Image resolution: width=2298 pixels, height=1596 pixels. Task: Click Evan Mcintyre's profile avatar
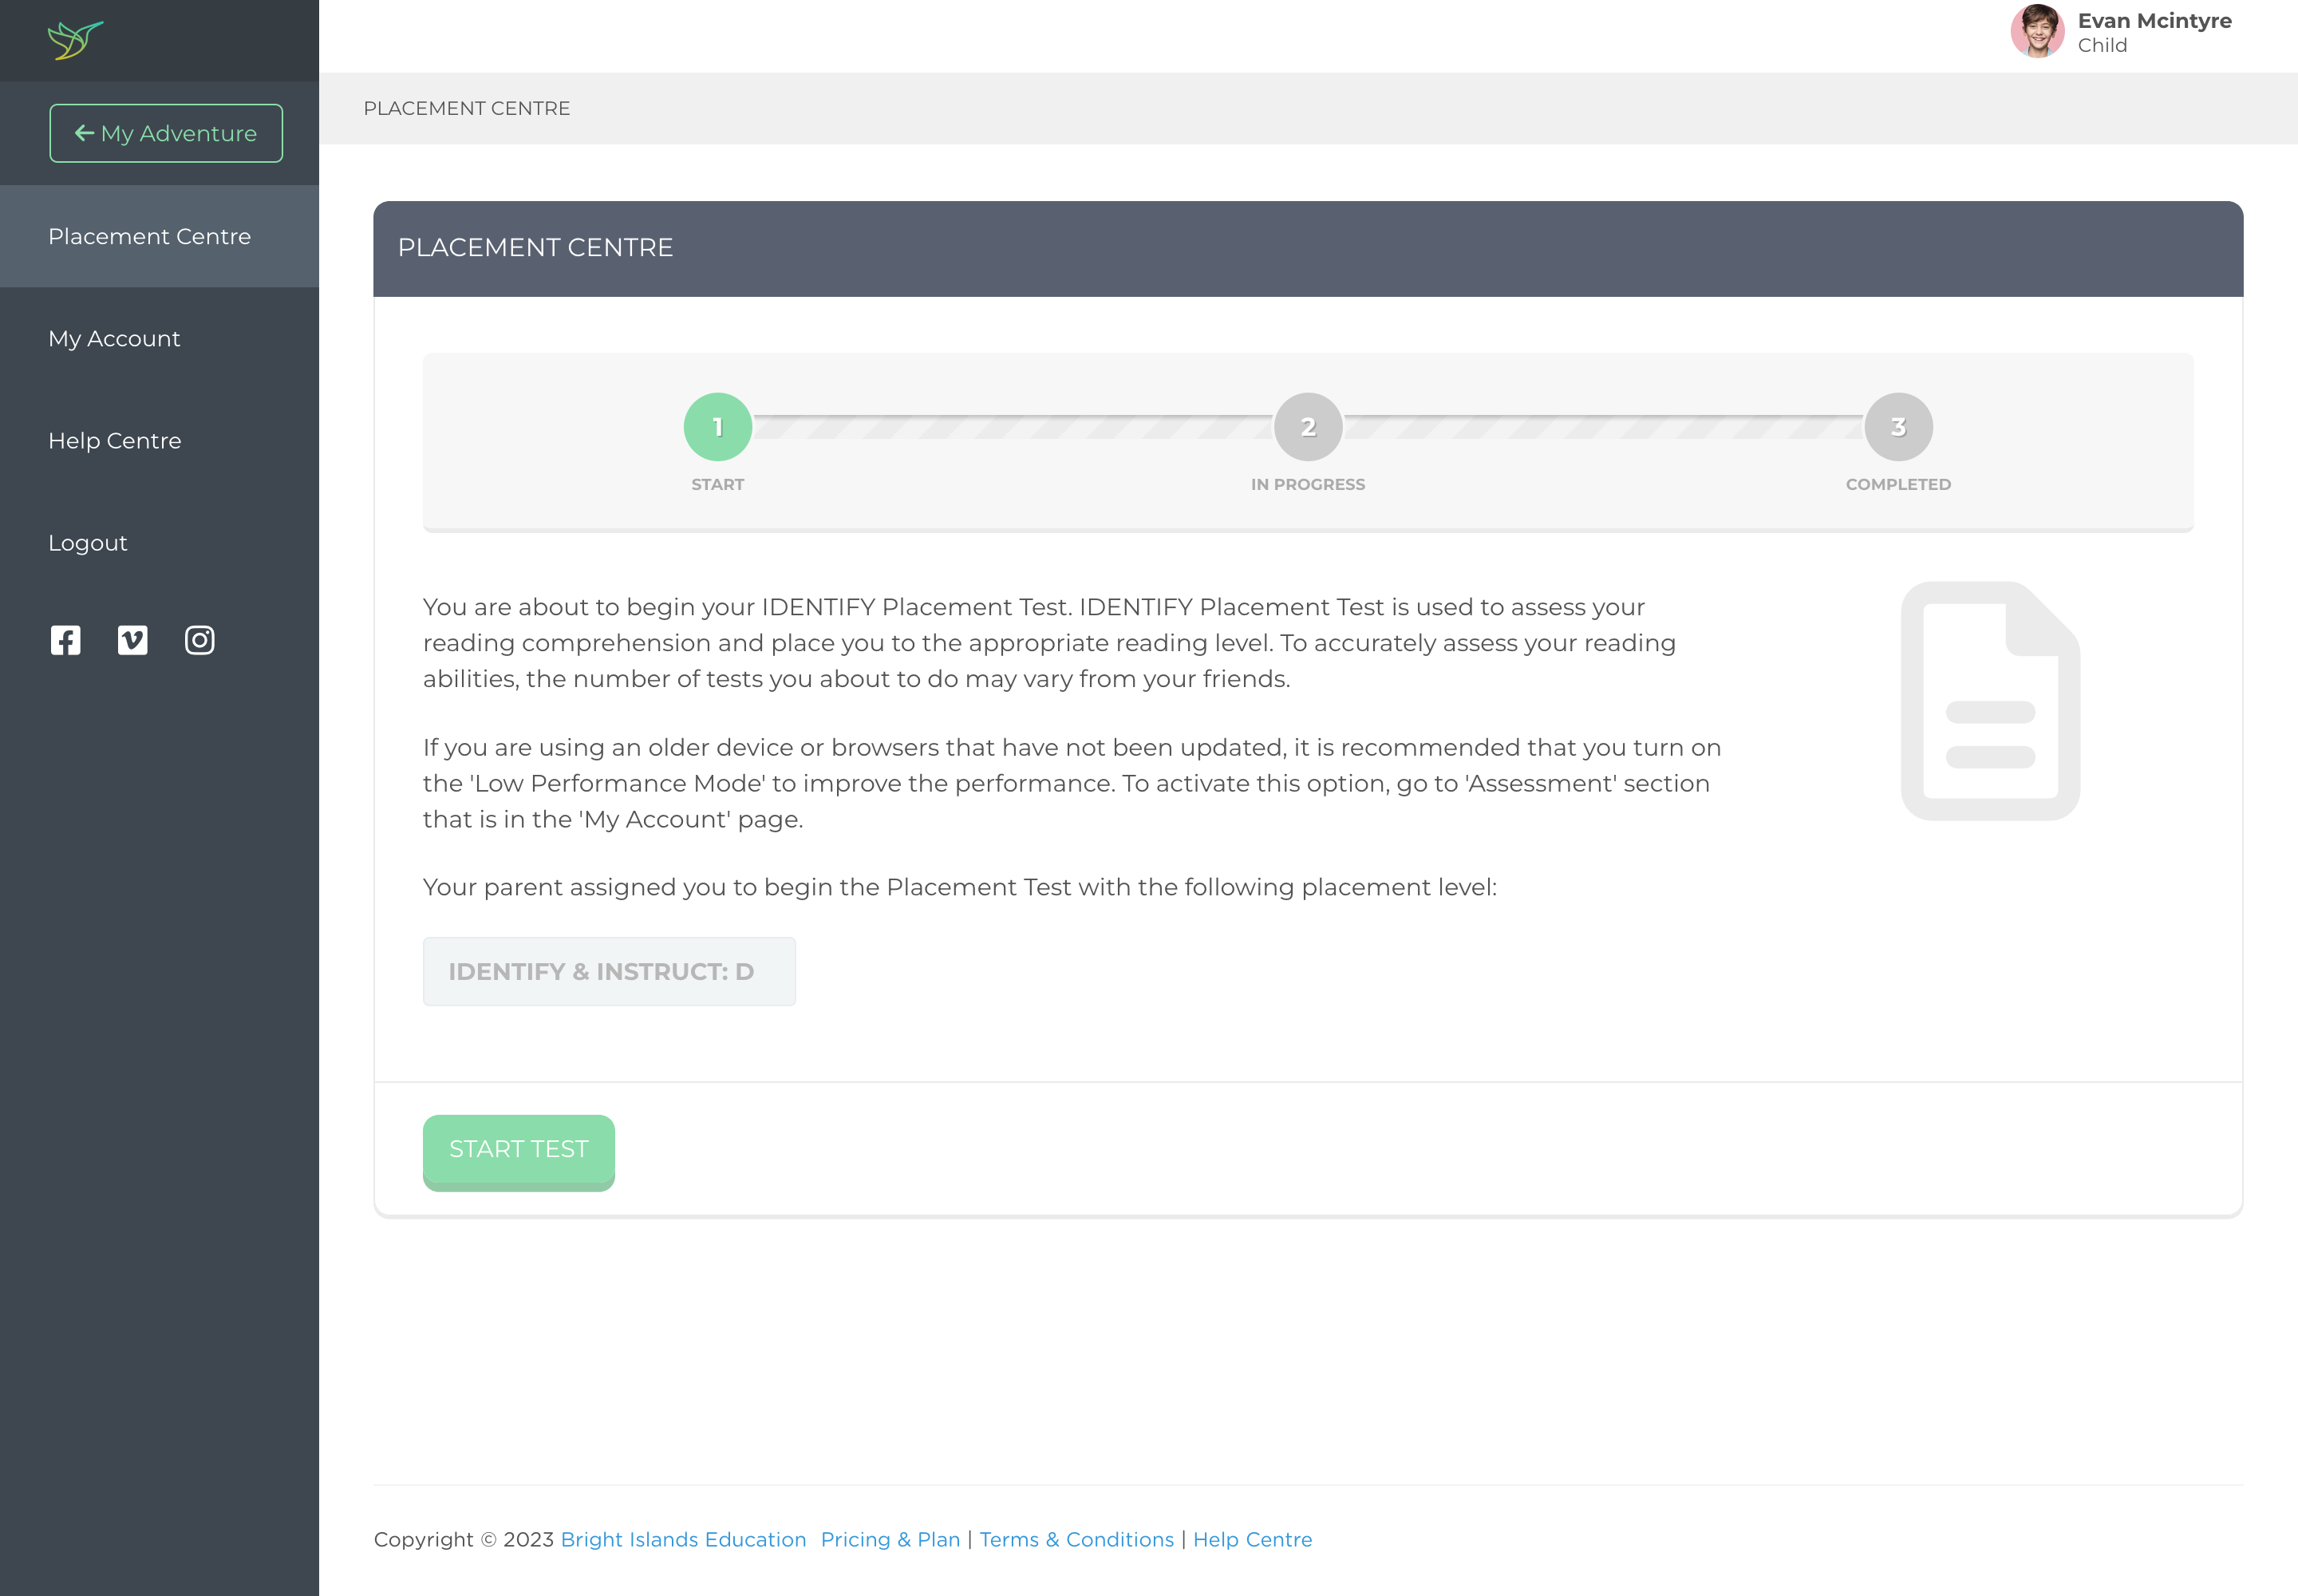click(x=2036, y=32)
